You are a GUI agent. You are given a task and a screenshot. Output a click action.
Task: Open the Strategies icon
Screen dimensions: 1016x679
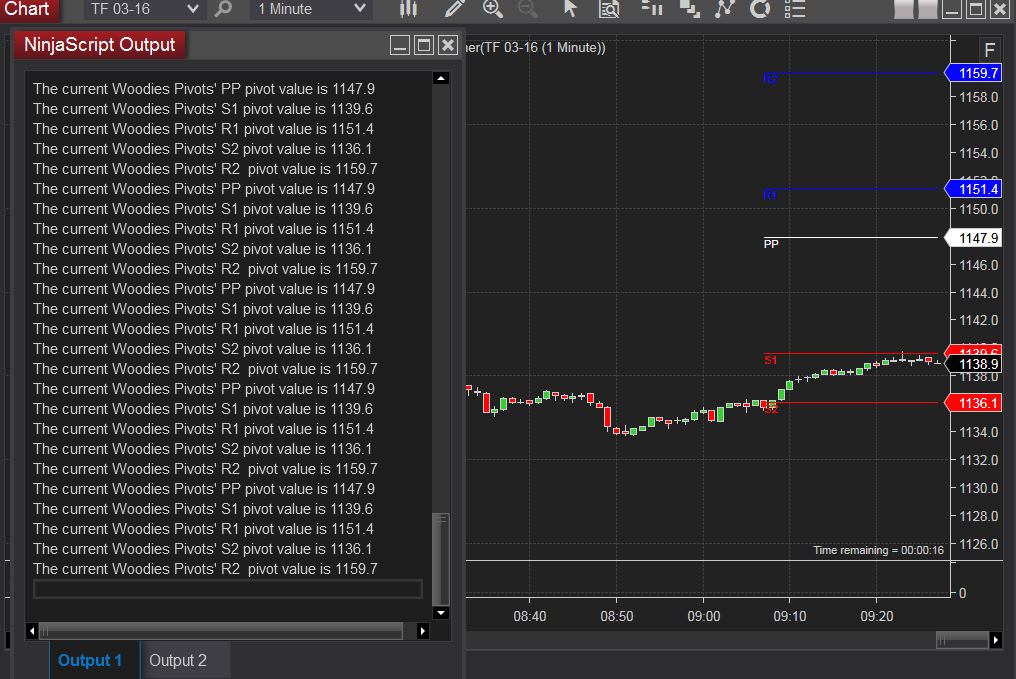click(x=760, y=8)
